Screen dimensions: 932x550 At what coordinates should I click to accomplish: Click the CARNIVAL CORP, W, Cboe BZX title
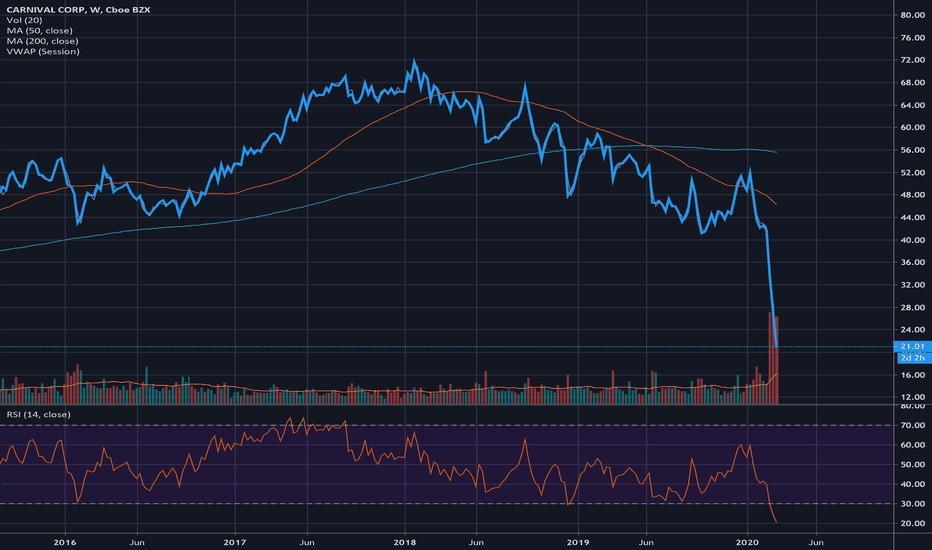point(78,10)
